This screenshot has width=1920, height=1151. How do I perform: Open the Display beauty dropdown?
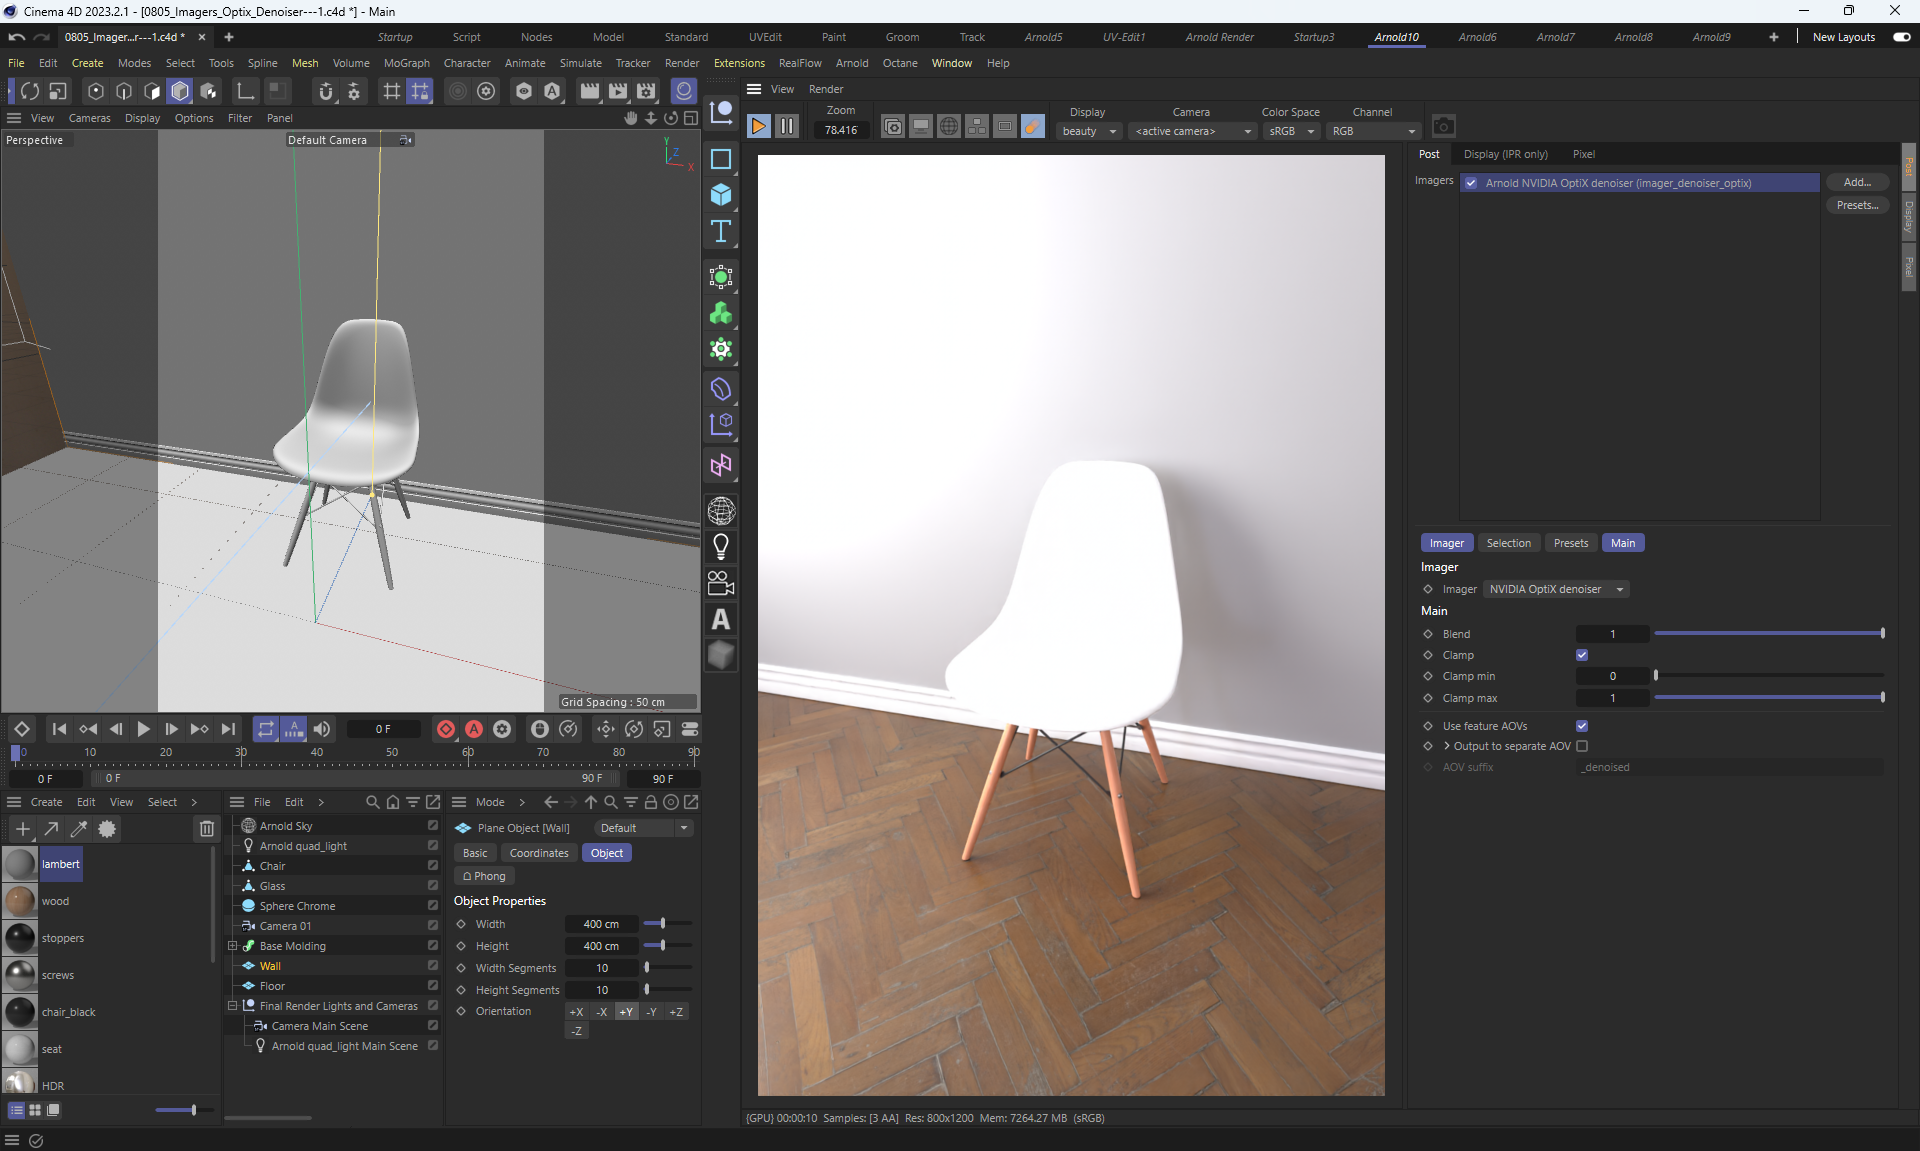1088,131
